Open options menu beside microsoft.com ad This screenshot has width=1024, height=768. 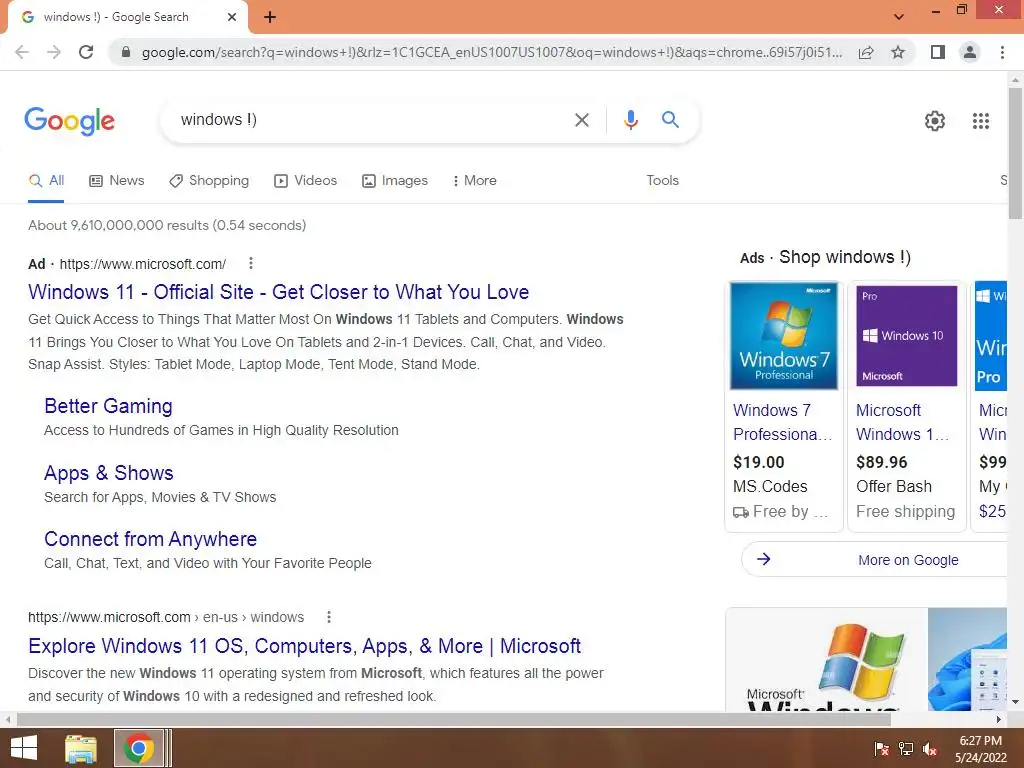pos(251,263)
